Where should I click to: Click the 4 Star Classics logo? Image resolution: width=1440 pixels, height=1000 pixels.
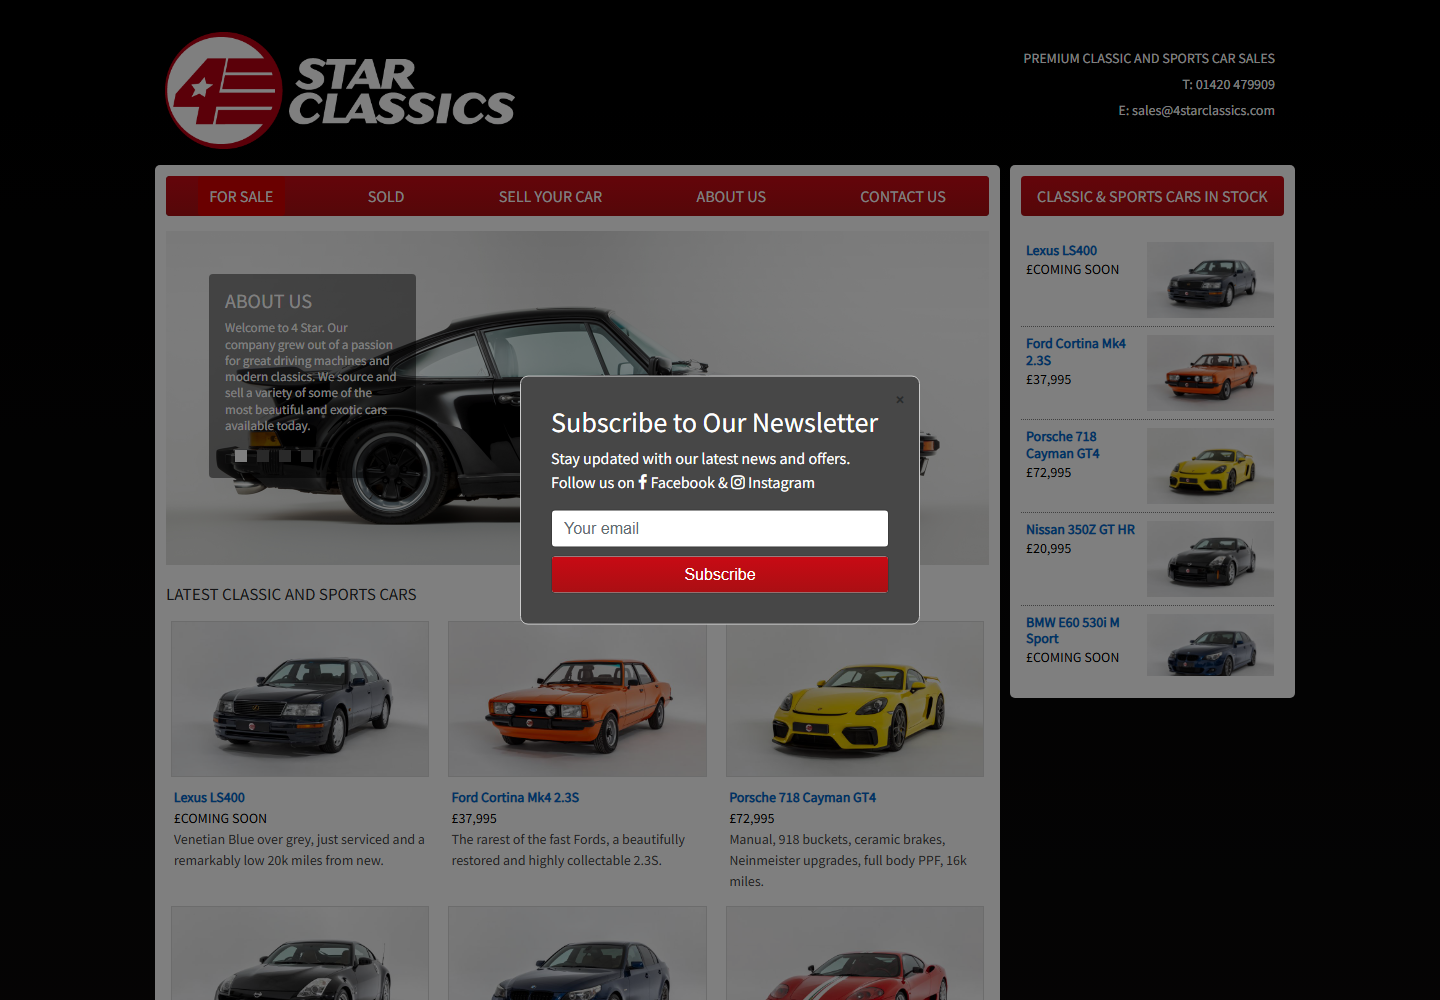(x=340, y=91)
